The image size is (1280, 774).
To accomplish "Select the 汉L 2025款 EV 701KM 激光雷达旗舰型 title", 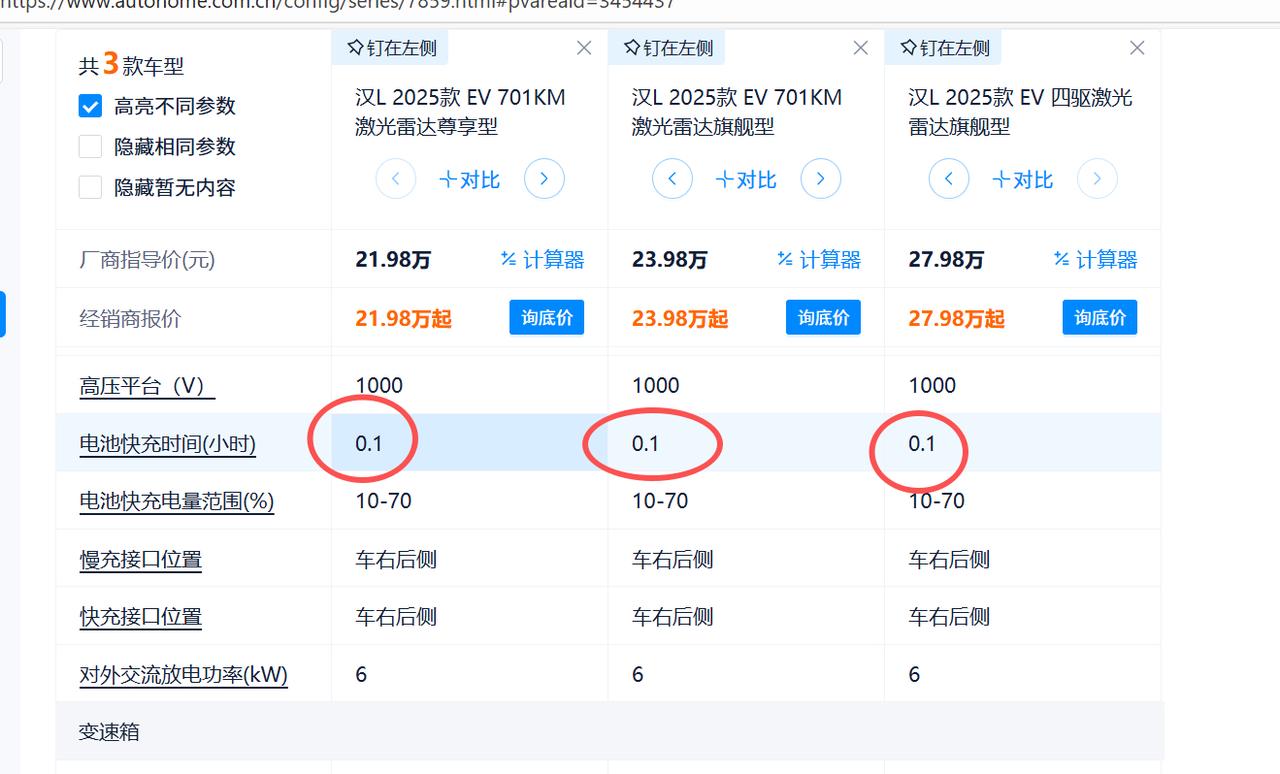I will coord(737,112).
